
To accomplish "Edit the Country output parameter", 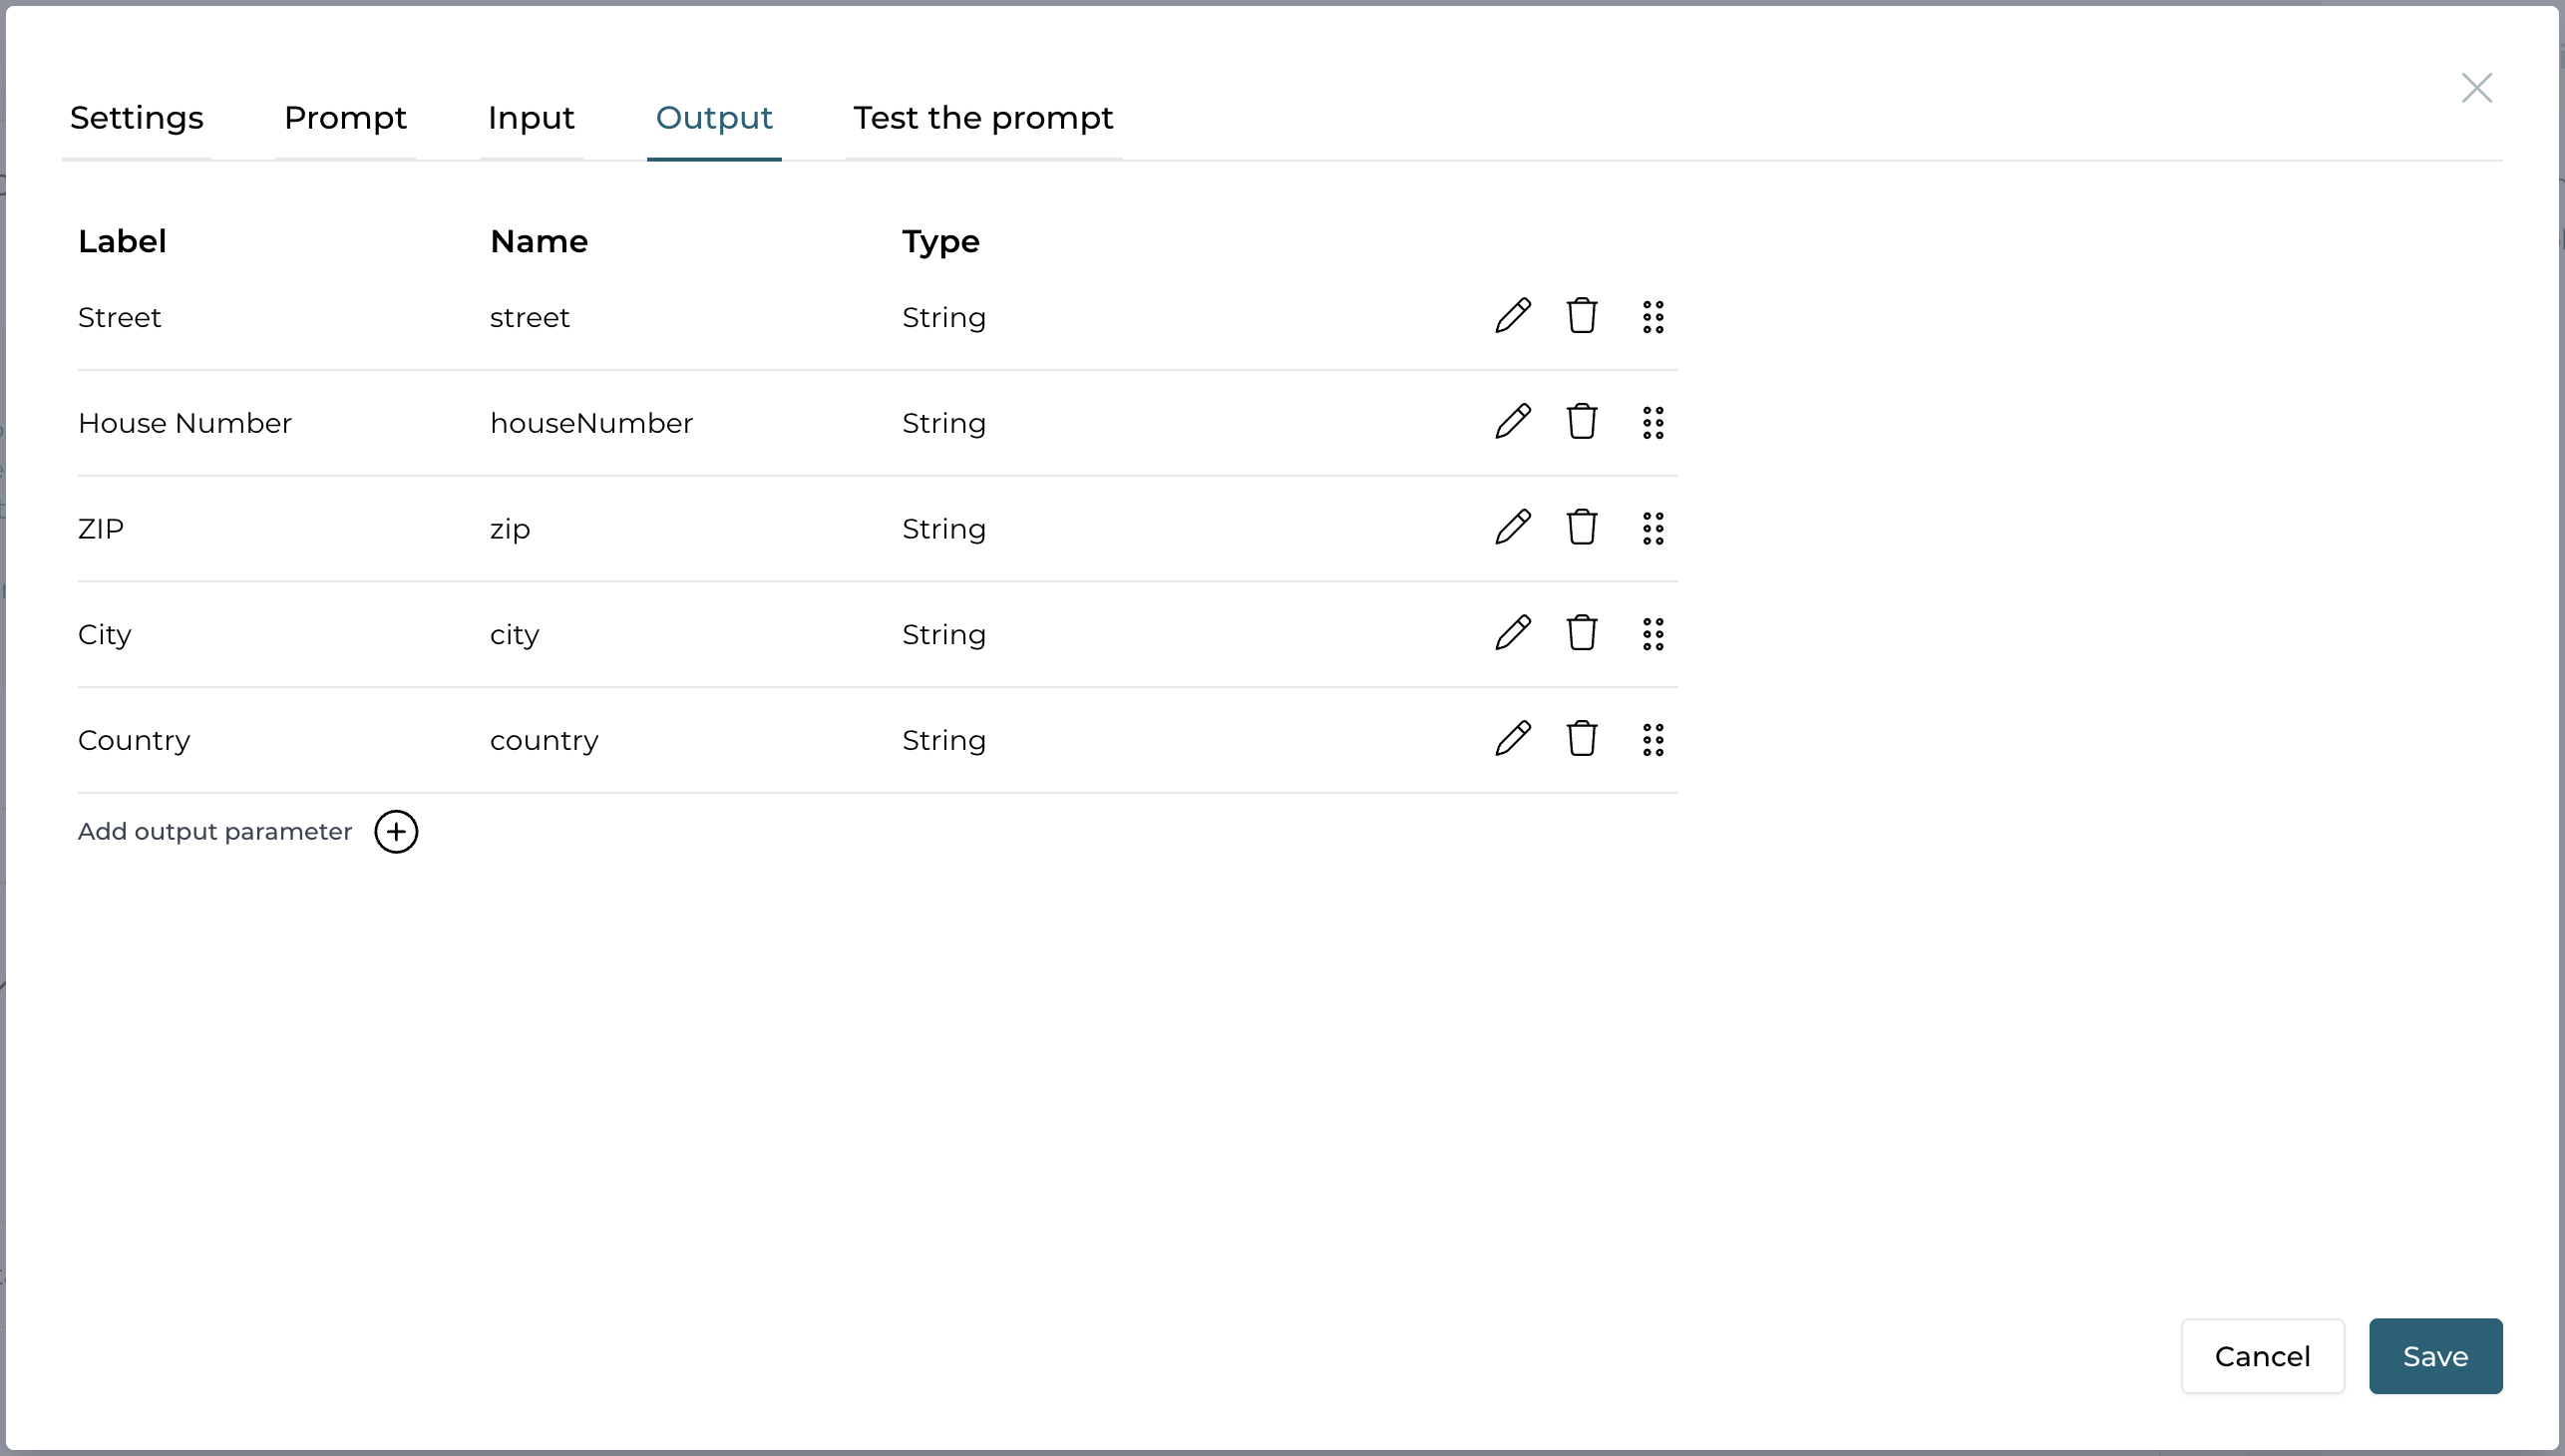I will pos(1512,739).
